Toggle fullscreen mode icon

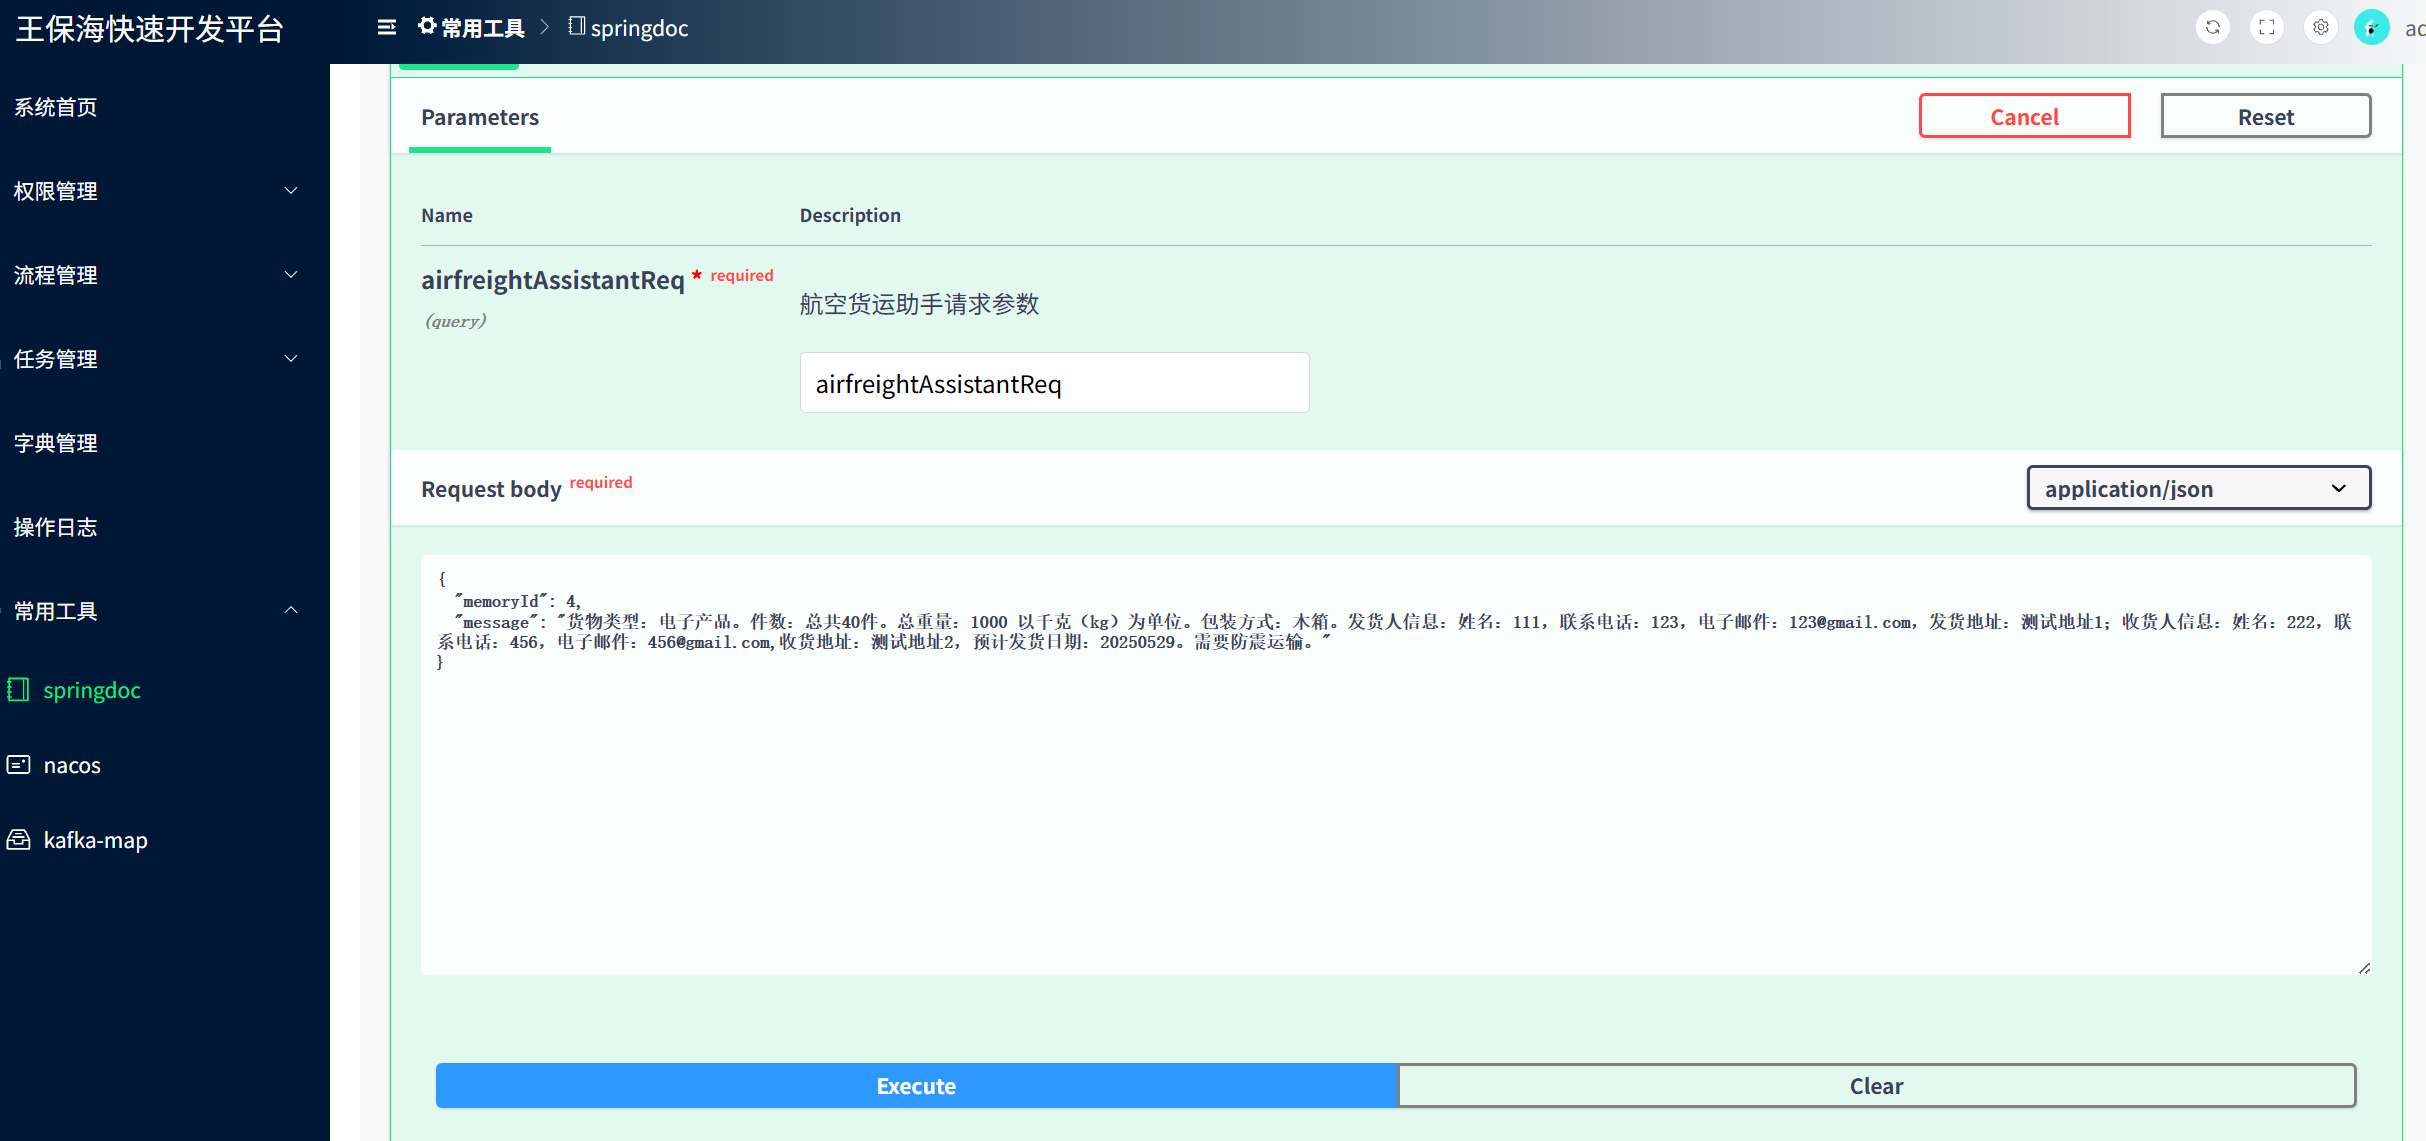pos(2266,28)
